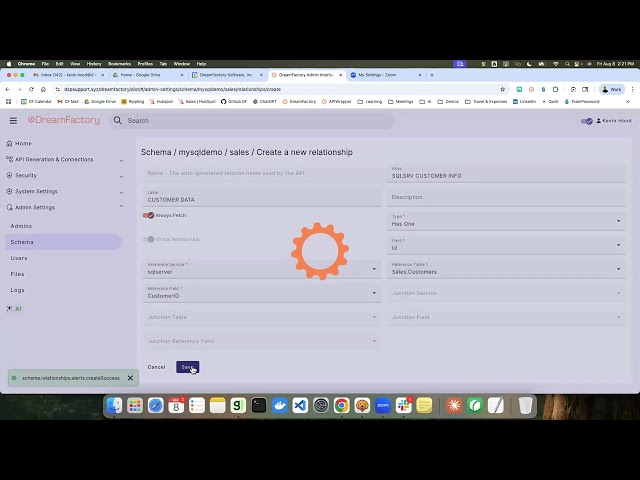This screenshot has width=640, height=480.
Task: Open Stickies from the dock
Action: (424, 405)
